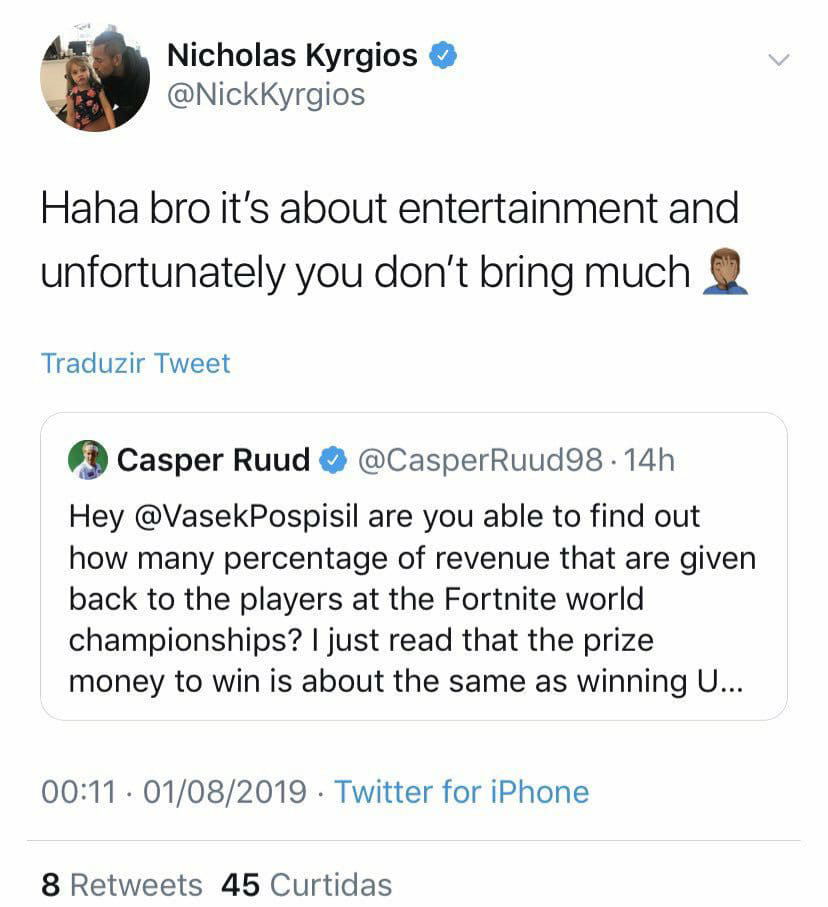Click the 00:11 tweet time
This screenshot has height=907, width=828.
[x=78, y=792]
